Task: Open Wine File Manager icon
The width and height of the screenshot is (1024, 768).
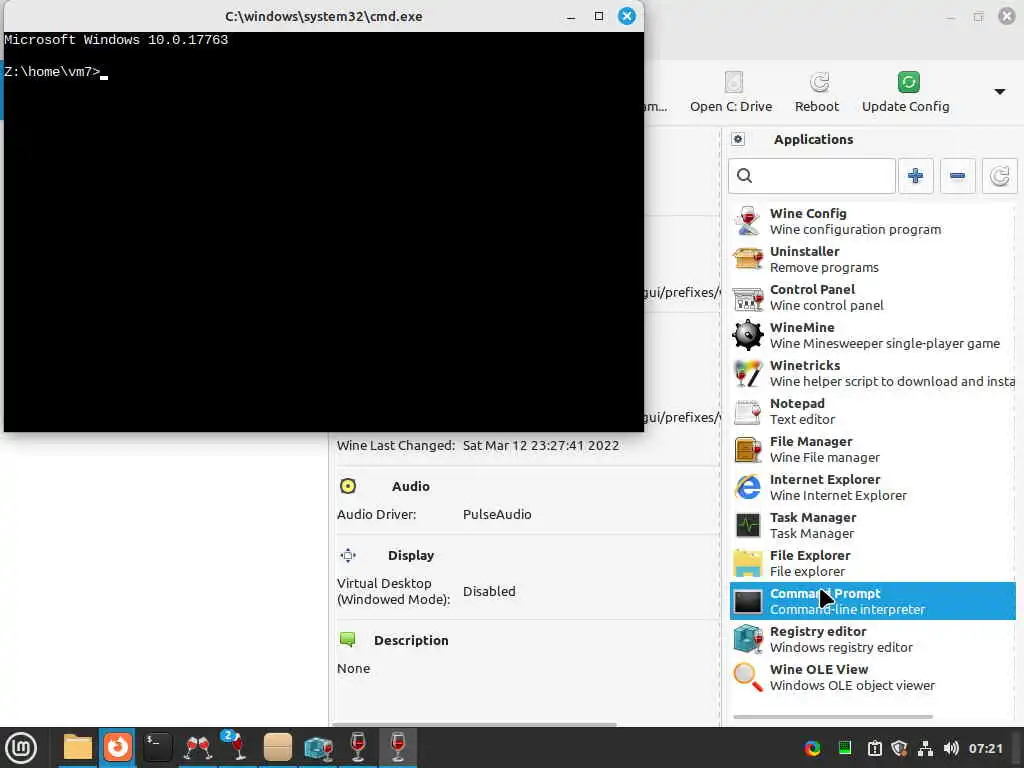Action: click(748, 449)
